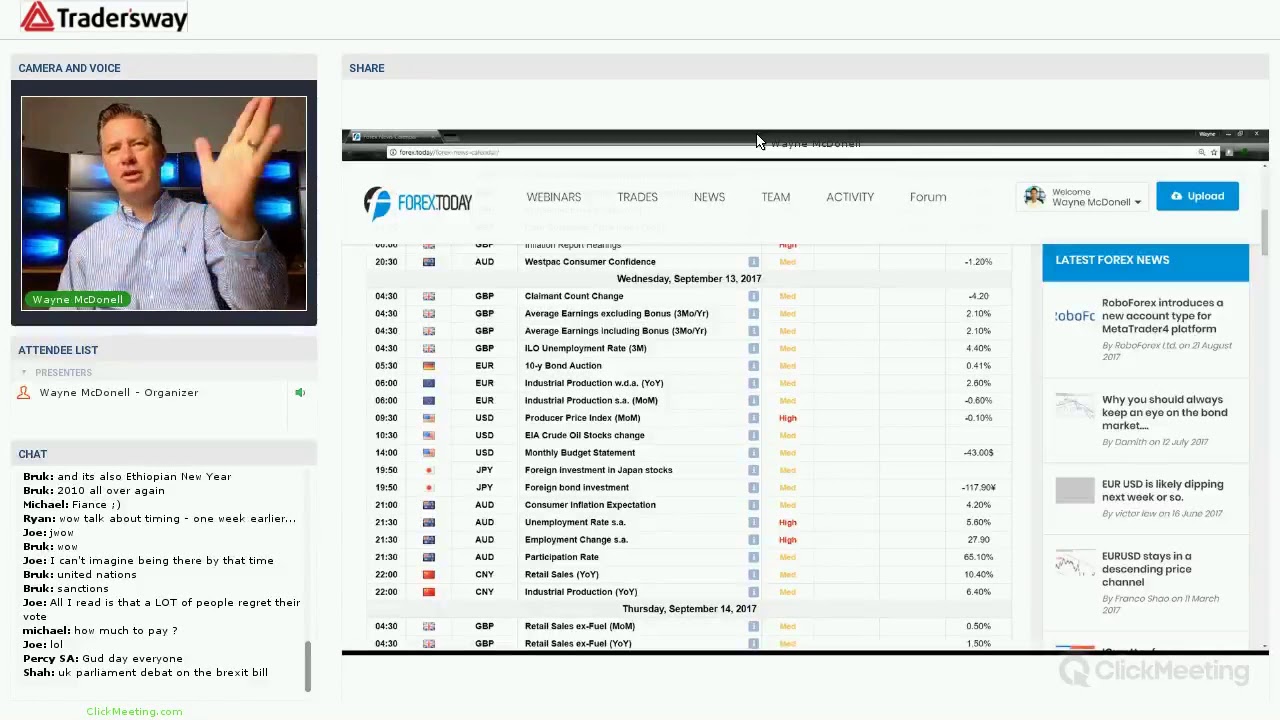Open info icon for Producer Price Index (MoM)
Image resolution: width=1280 pixels, height=720 pixels.
tap(754, 418)
